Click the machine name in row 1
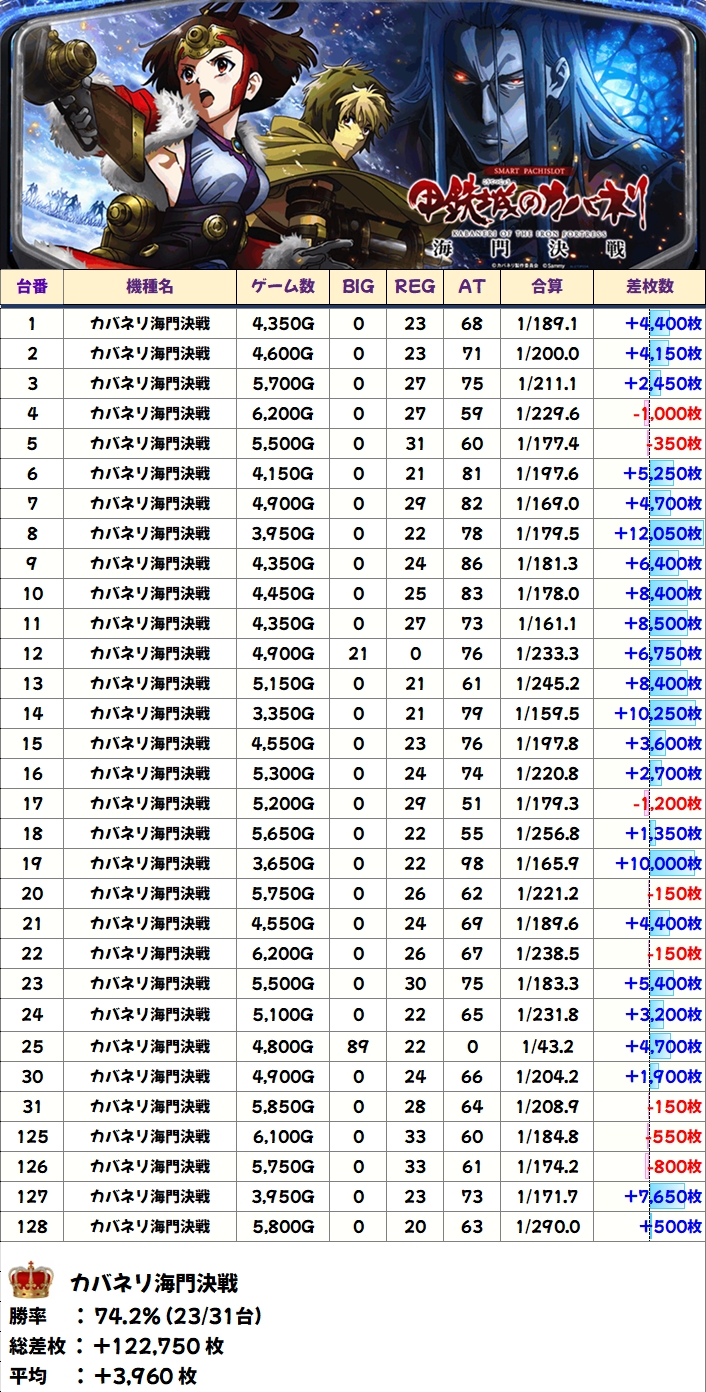This screenshot has height=1392, width=706. pyautogui.click(x=150, y=323)
